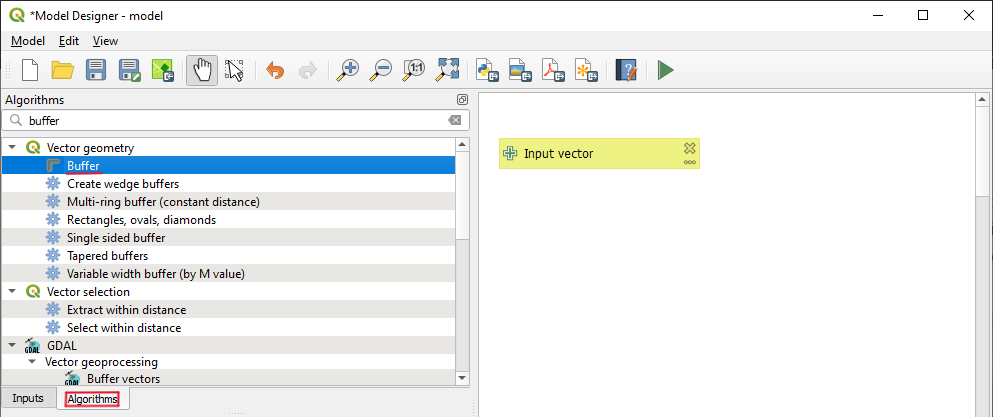Viewport: 993px width, 417px height.
Task: Zoom to full model extent
Action: [x=447, y=70]
